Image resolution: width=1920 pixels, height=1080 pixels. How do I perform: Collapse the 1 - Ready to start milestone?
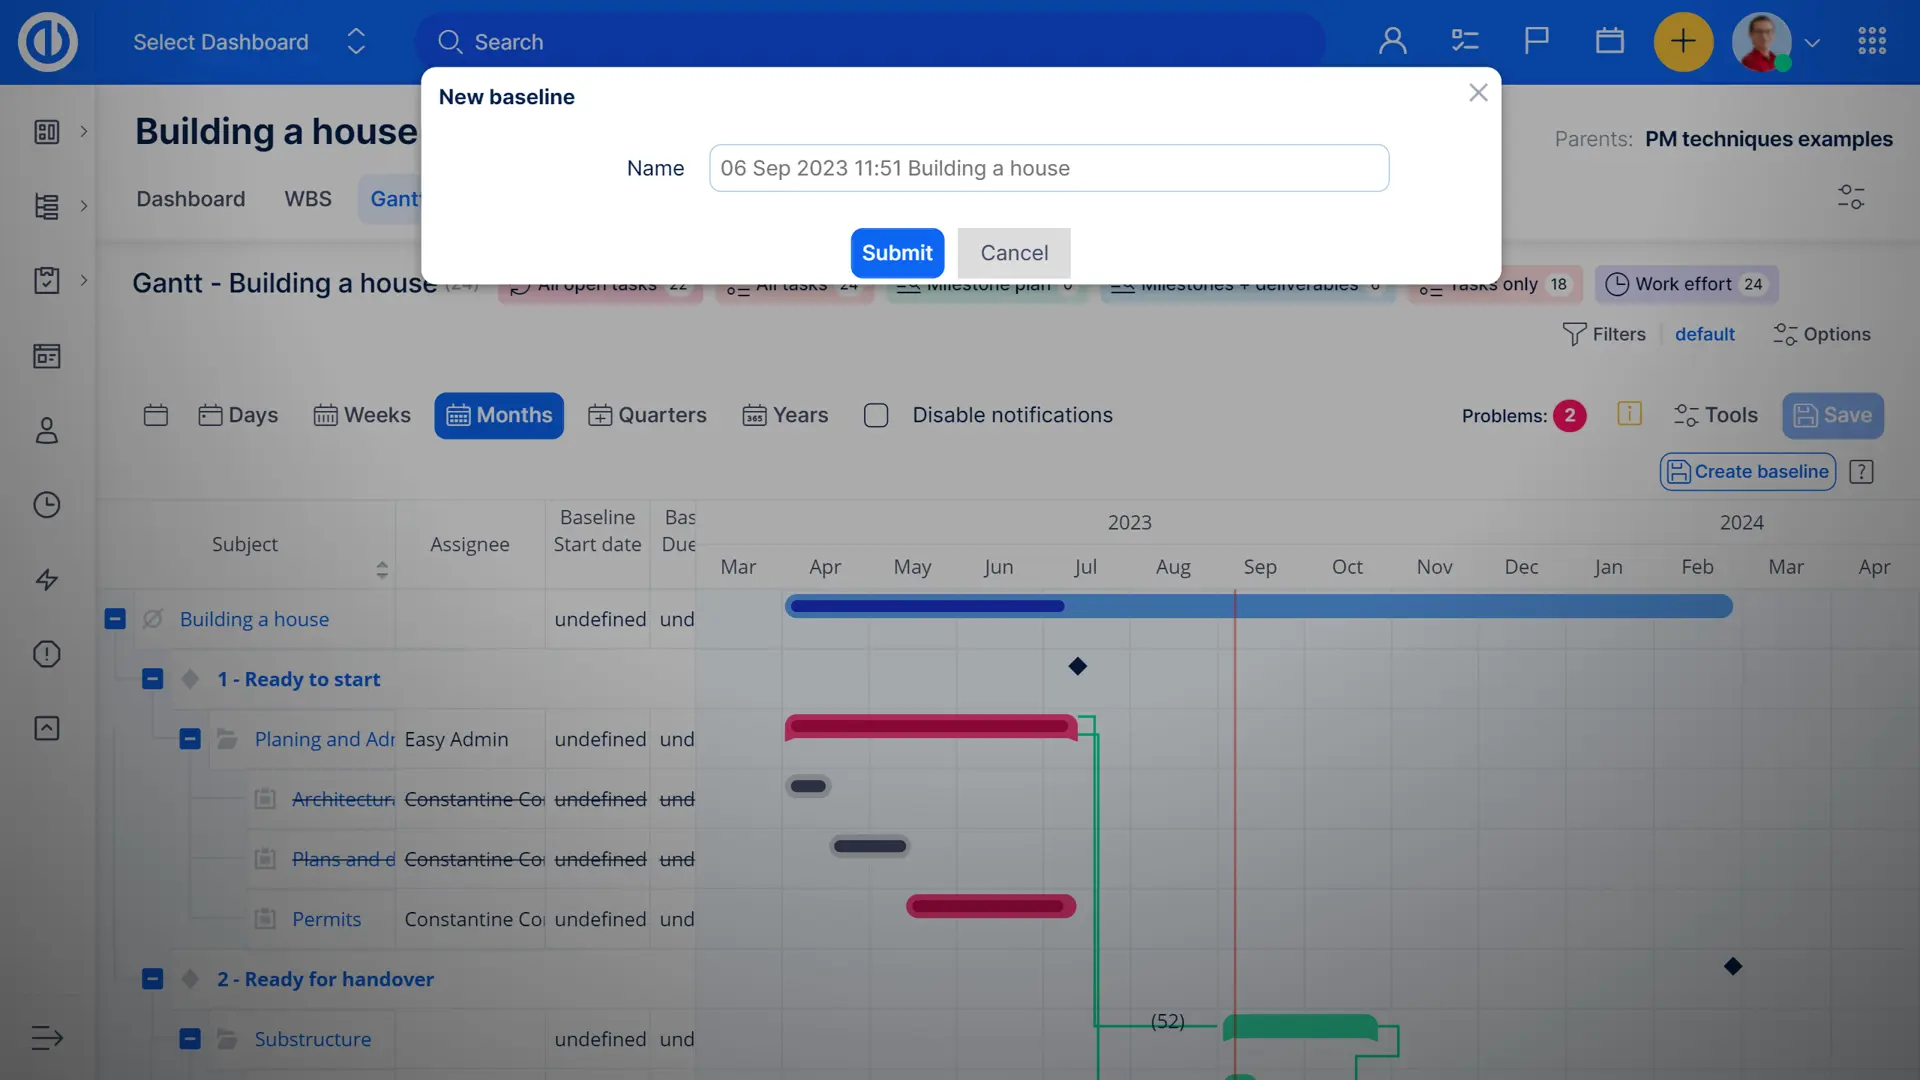[x=152, y=679]
